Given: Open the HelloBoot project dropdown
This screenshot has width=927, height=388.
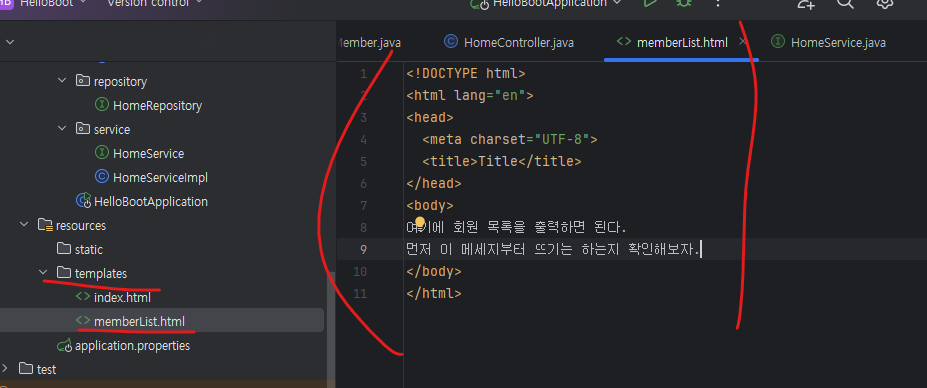Looking at the screenshot, I should pos(53,3).
